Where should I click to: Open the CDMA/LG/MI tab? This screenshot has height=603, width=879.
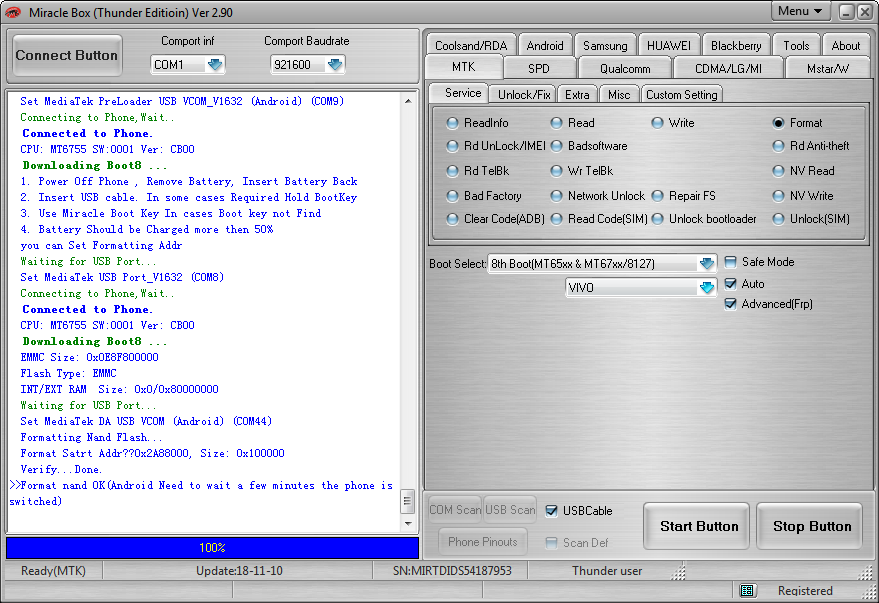pyautogui.click(x=728, y=68)
